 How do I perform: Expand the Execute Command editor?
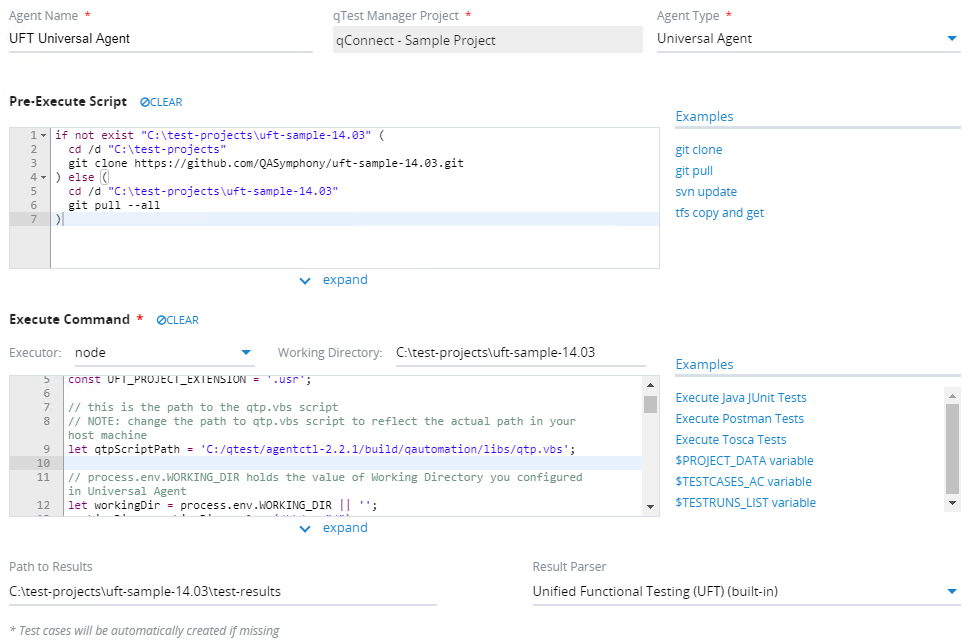pos(334,528)
